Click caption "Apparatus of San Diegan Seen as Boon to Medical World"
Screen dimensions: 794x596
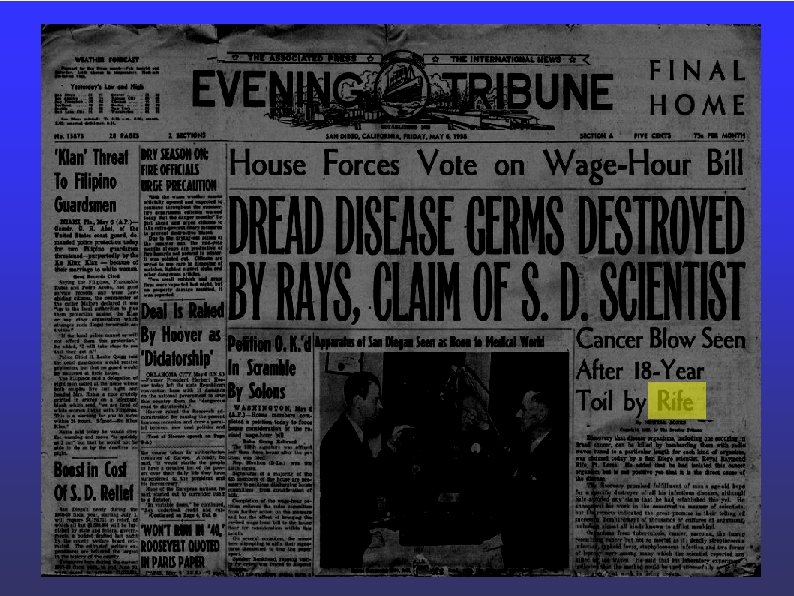click(429, 342)
